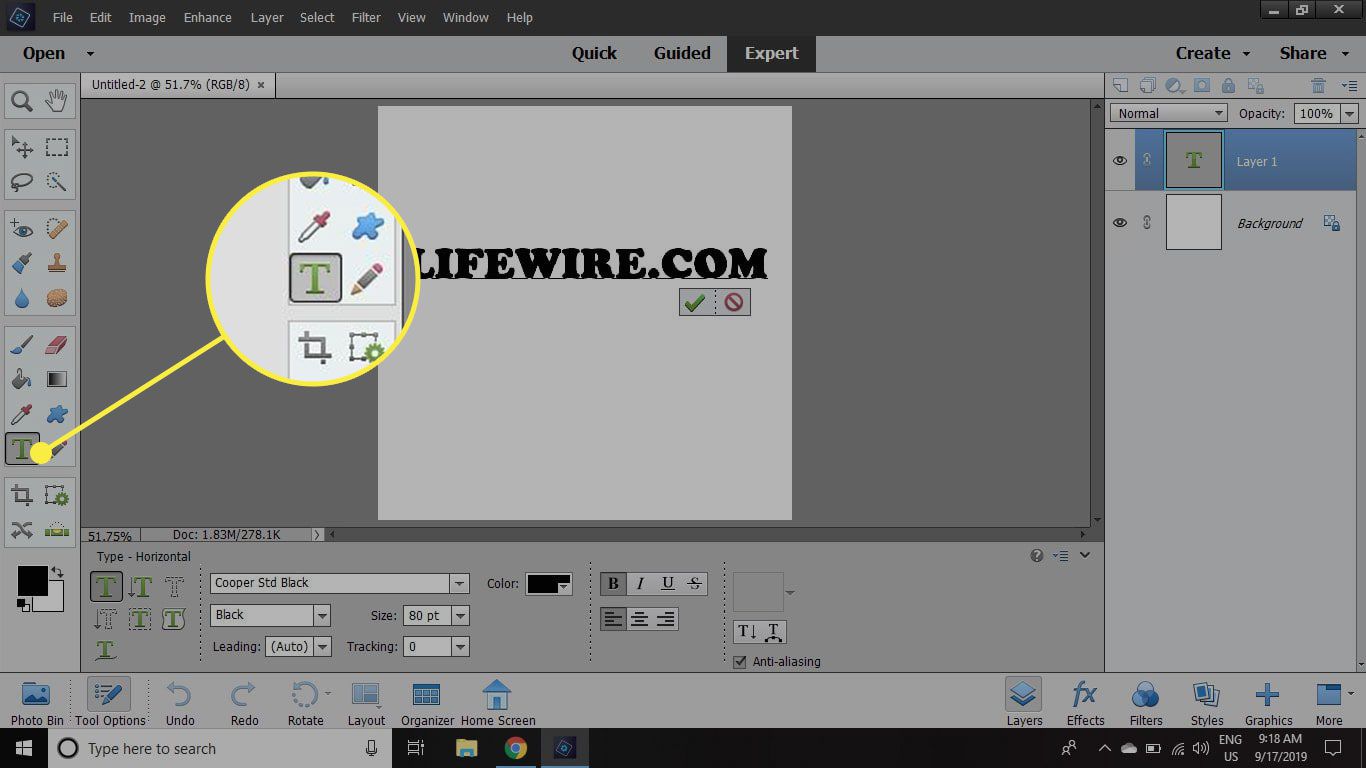Select the Custom Shape tool
The width and height of the screenshot is (1366, 768).
(57, 414)
